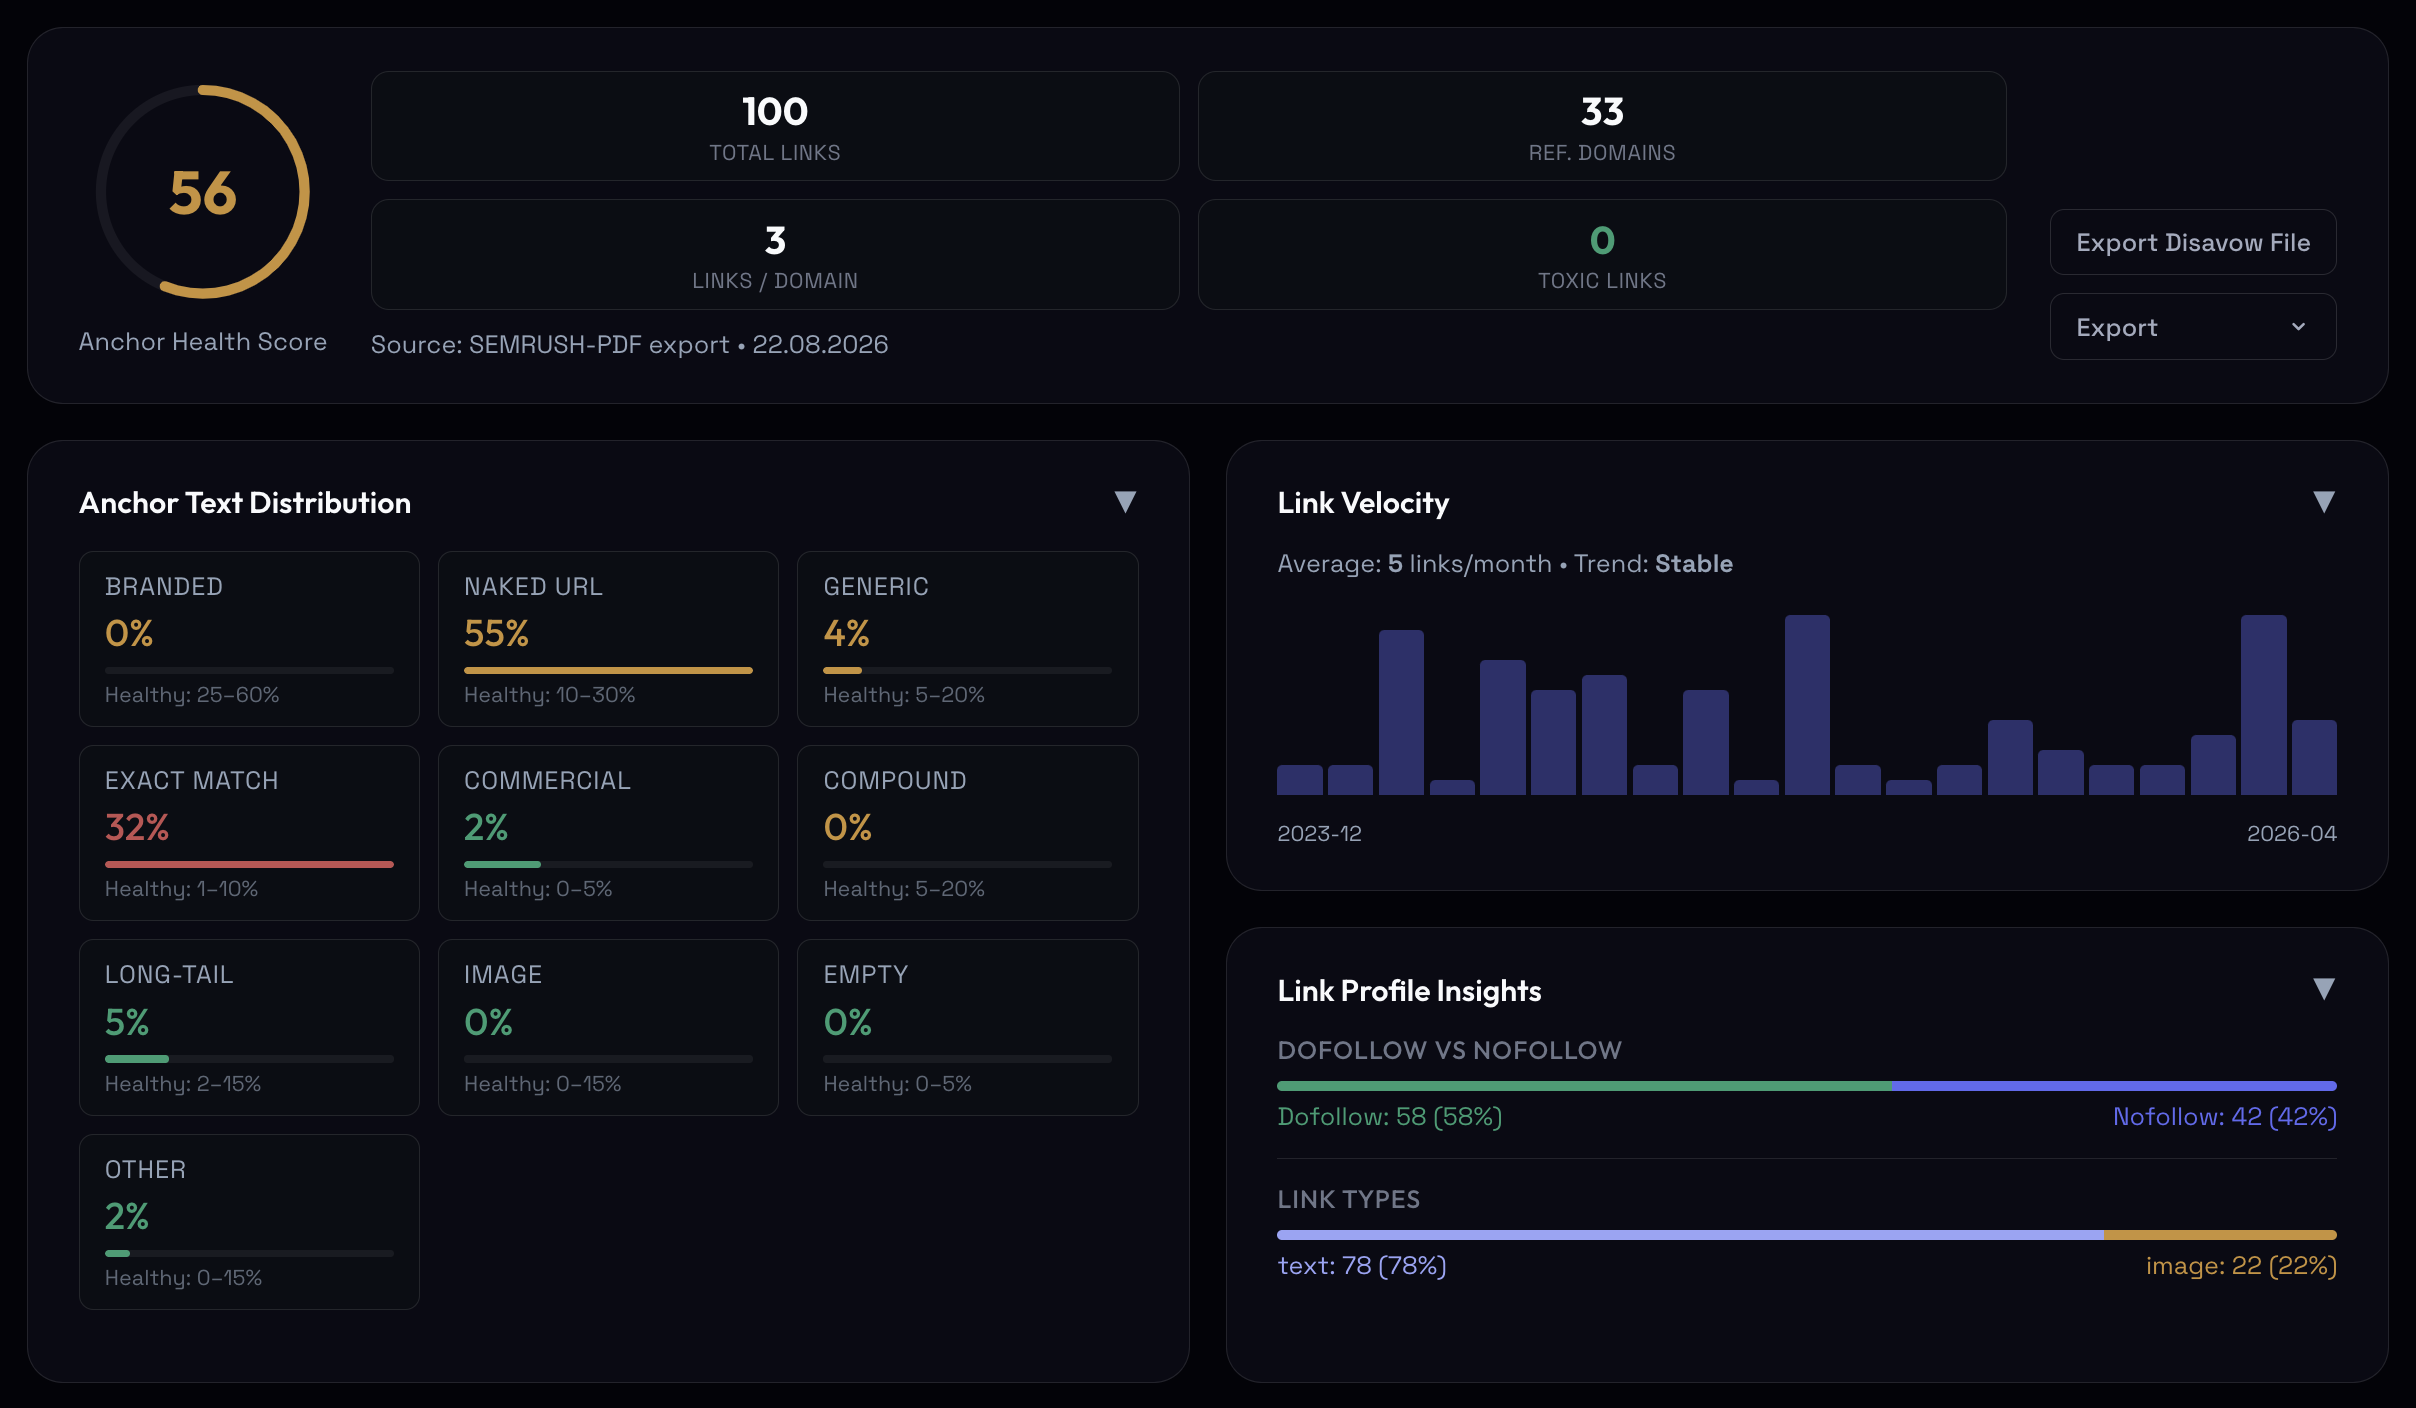2416x1408 pixels.
Task: Open the Other anchor card
Action: coord(249,1222)
